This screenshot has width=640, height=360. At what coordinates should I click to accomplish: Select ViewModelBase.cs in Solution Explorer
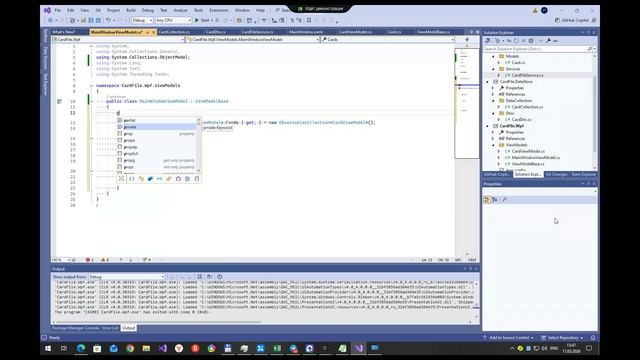click(x=528, y=164)
